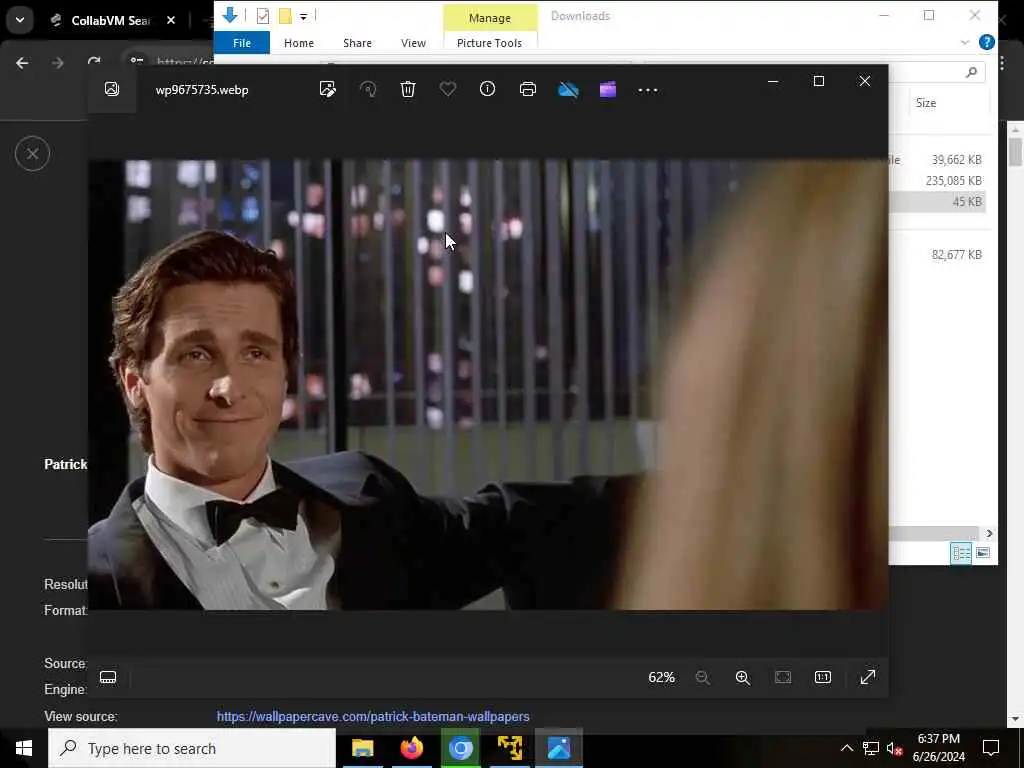The width and height of the screenshot is (1024, 768).
Task: Mark the photo as favorite with the heart
Action: pos(447,89)
